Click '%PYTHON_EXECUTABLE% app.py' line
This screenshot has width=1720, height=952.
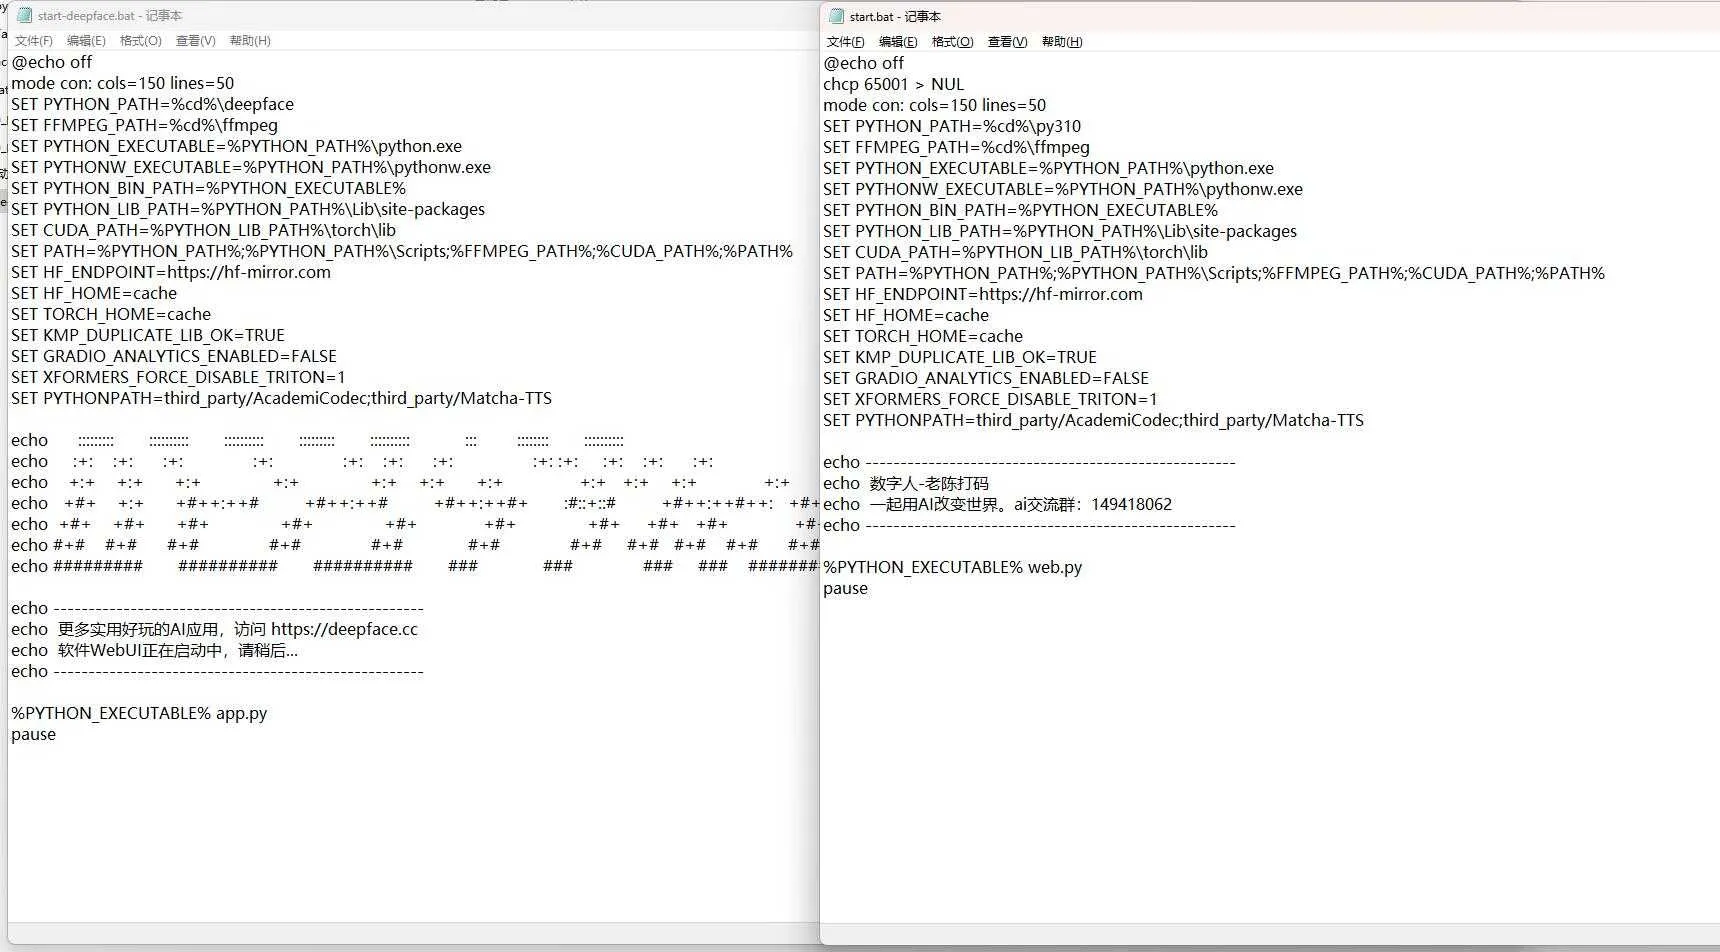[x=139, y=713]
